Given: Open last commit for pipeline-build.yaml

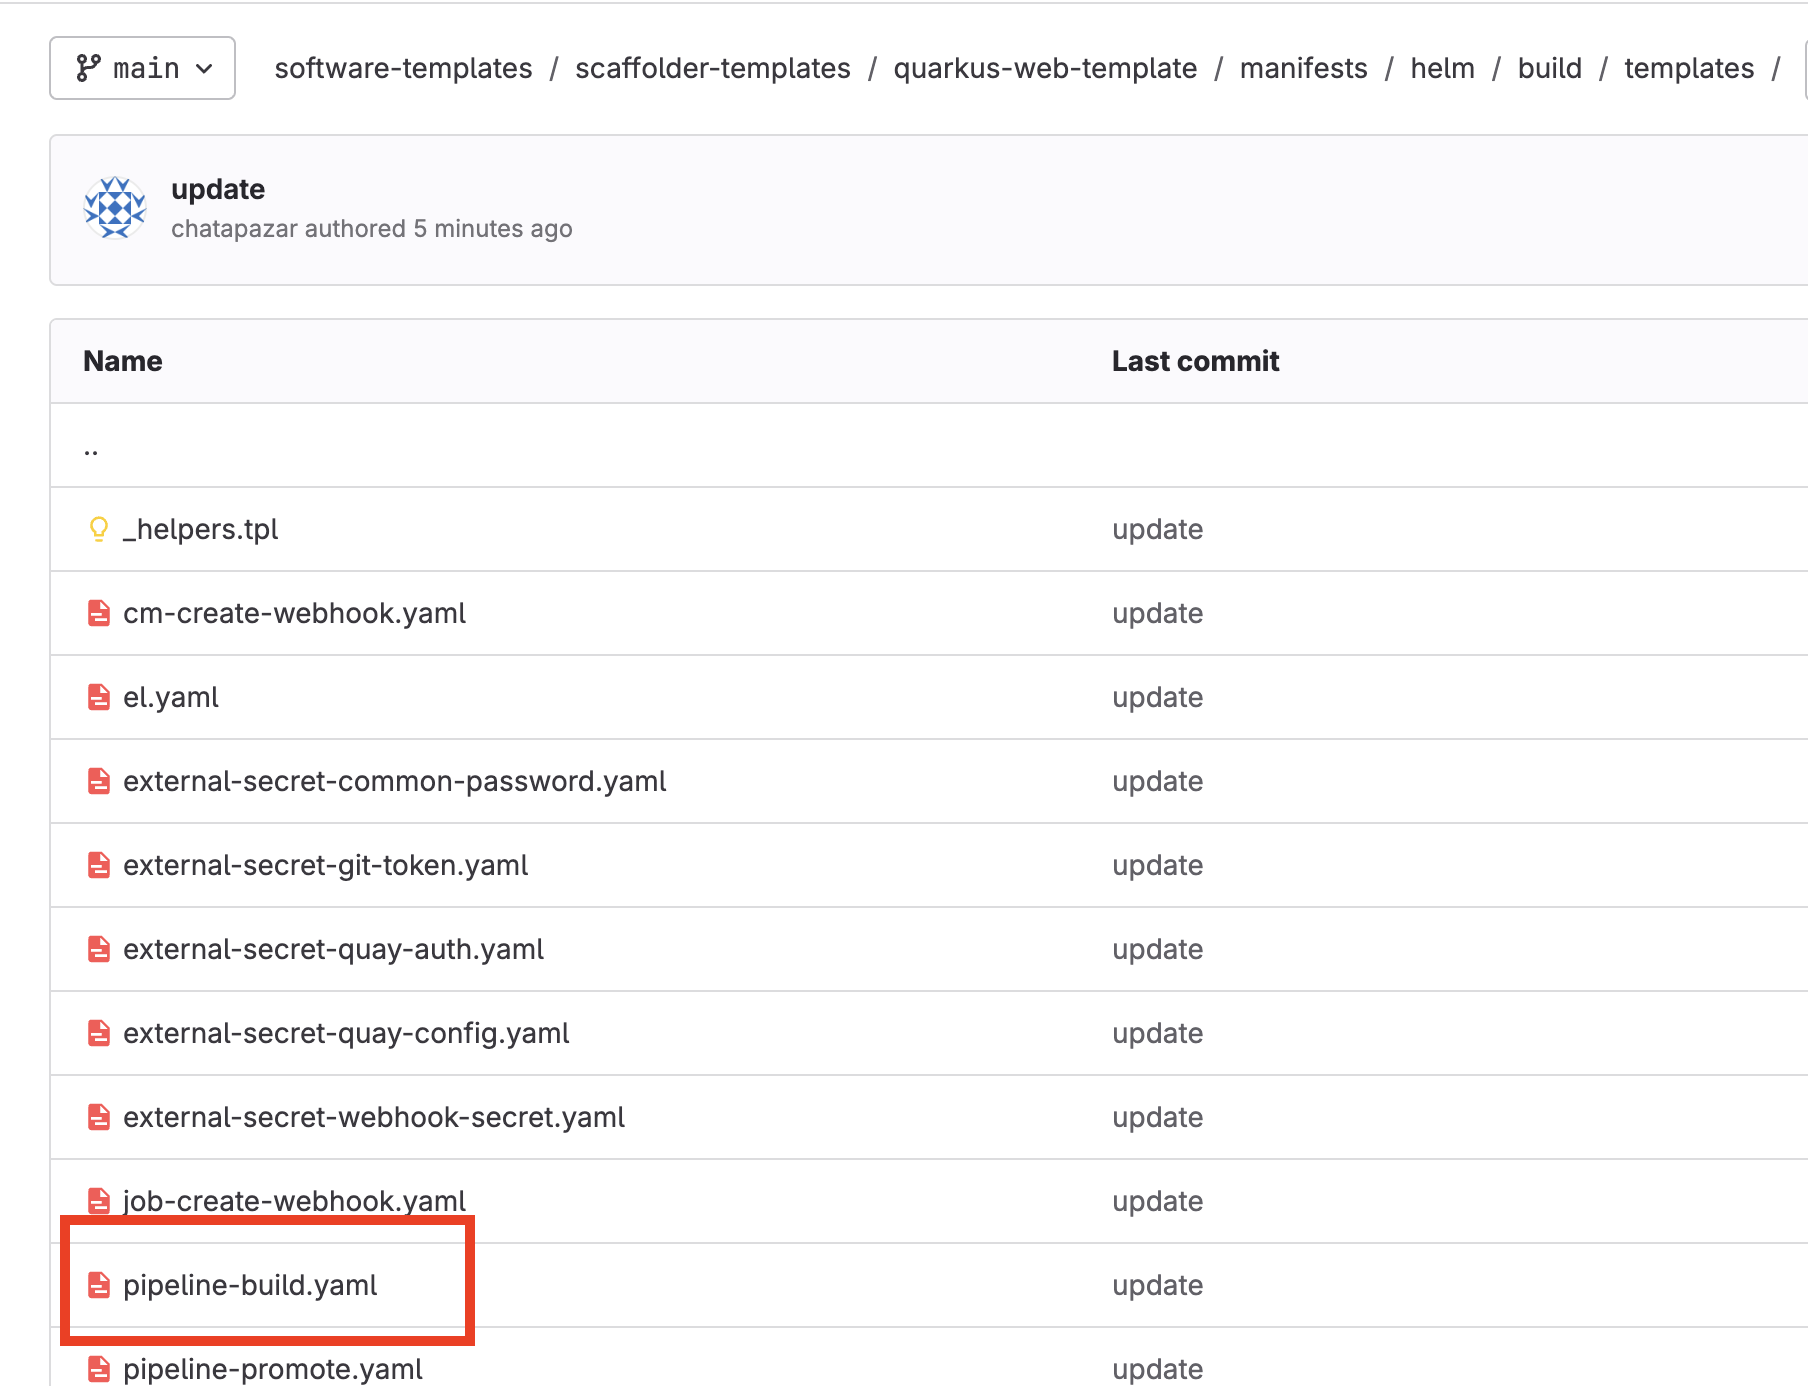Looking at the screenshot, I should click(x=1157, y=1285).
